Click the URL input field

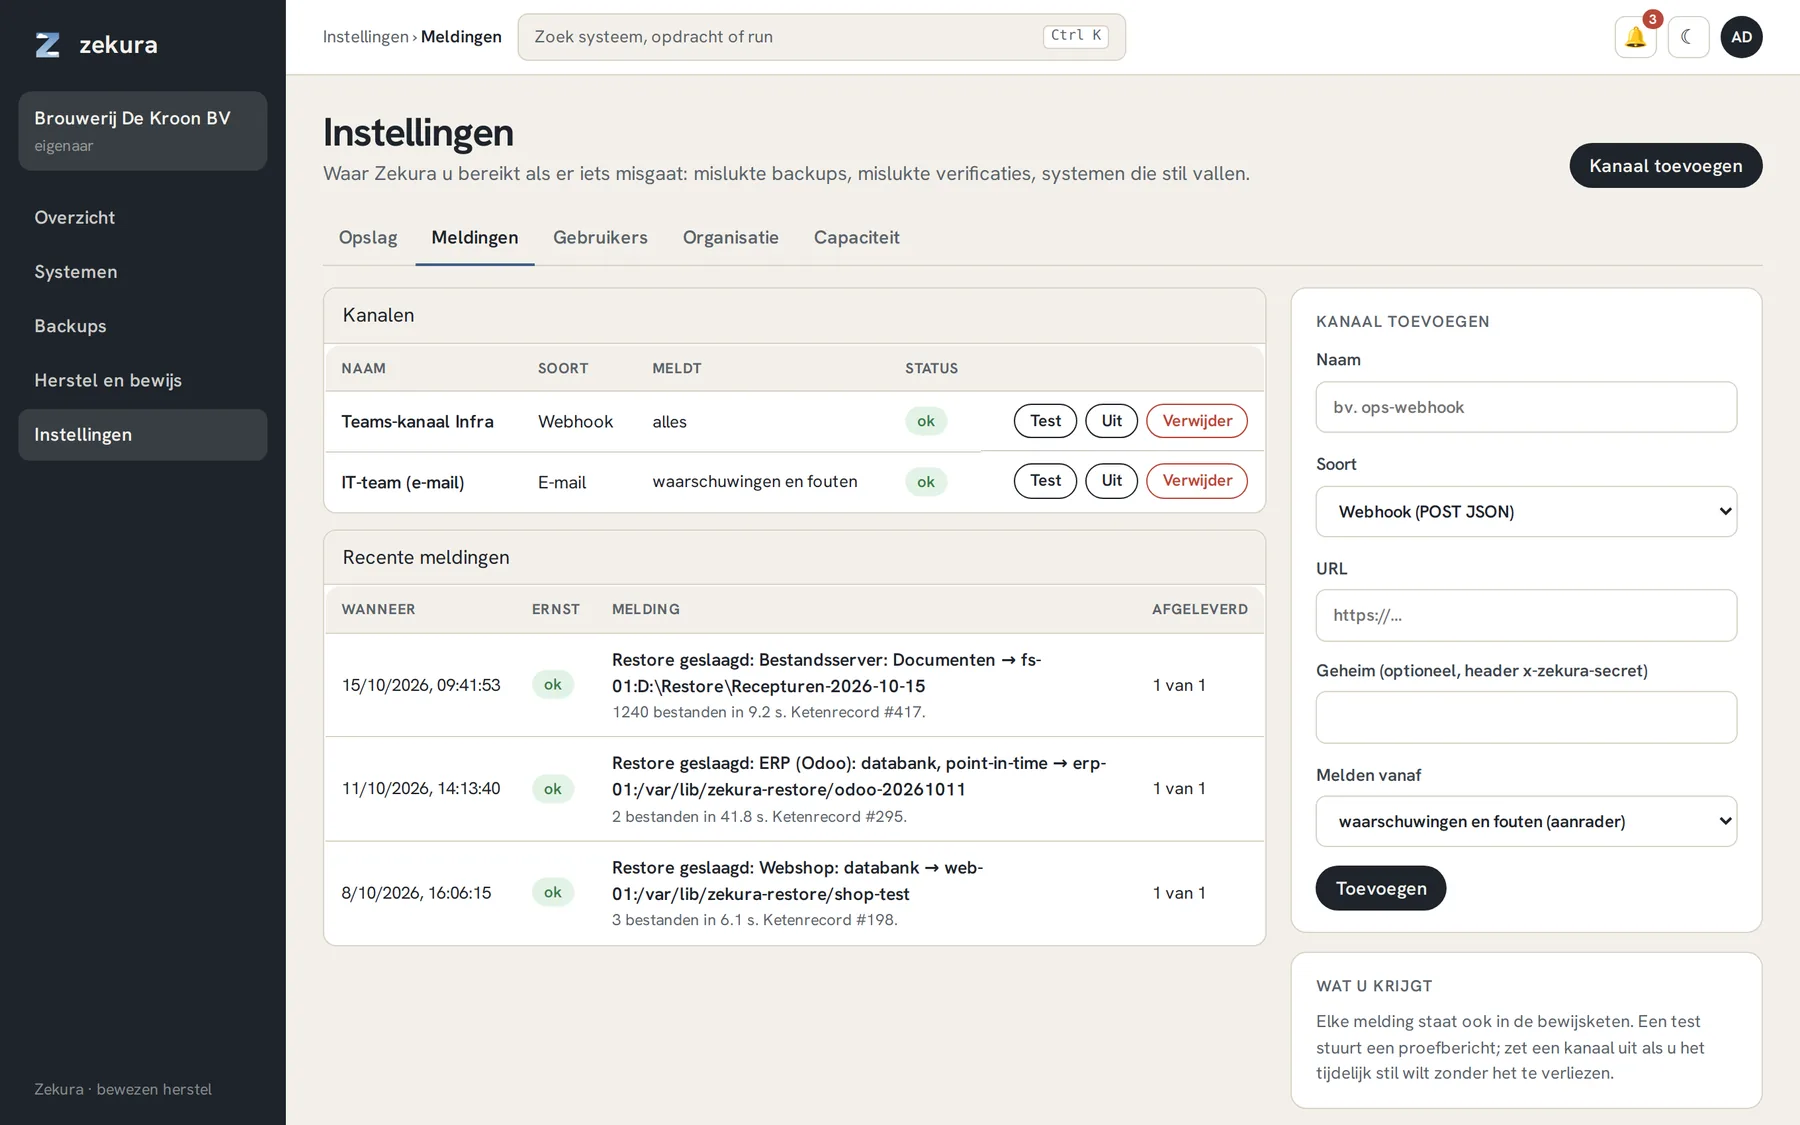coord(1526,615)
